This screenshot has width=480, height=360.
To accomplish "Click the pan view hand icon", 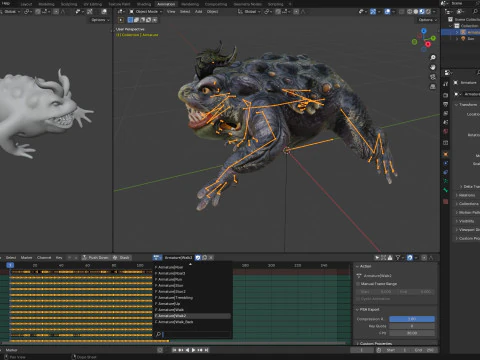I will click(x=433, y=67).
